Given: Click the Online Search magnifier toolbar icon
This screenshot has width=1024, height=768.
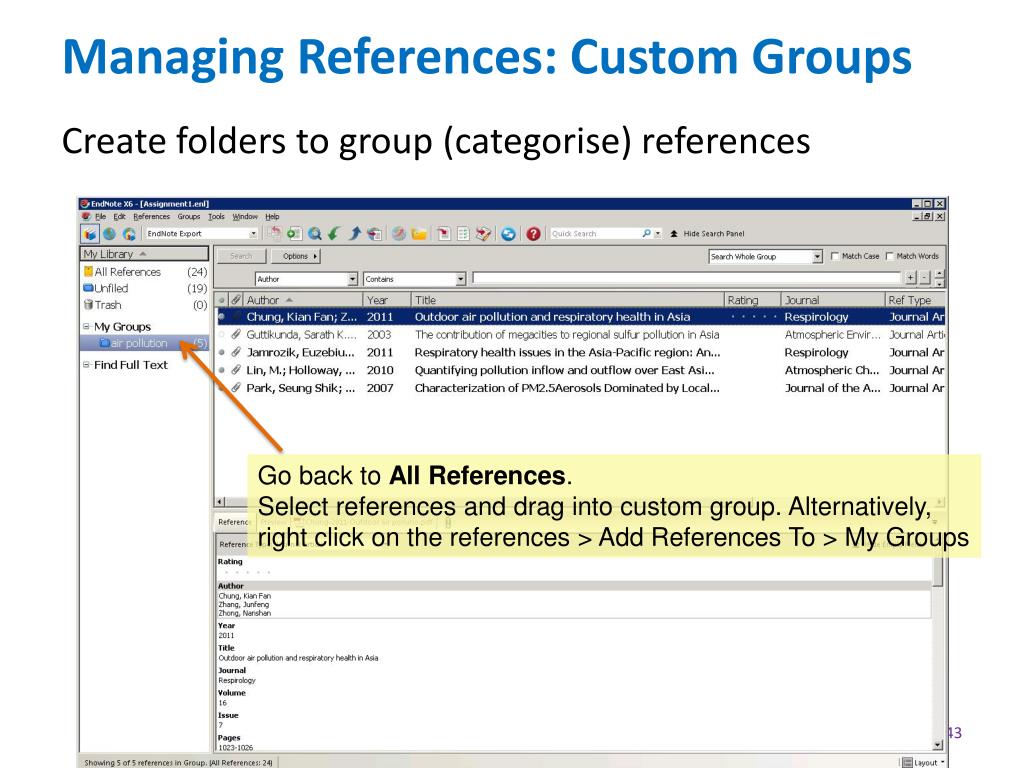Looking at the screenshot, I should tap(315, 234).
